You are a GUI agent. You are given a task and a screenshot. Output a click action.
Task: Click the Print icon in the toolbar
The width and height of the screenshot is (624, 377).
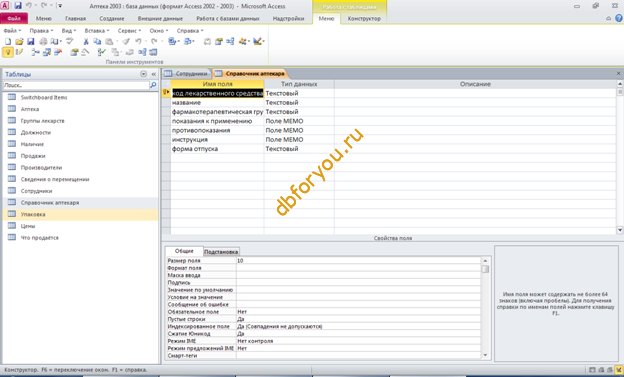43,41
